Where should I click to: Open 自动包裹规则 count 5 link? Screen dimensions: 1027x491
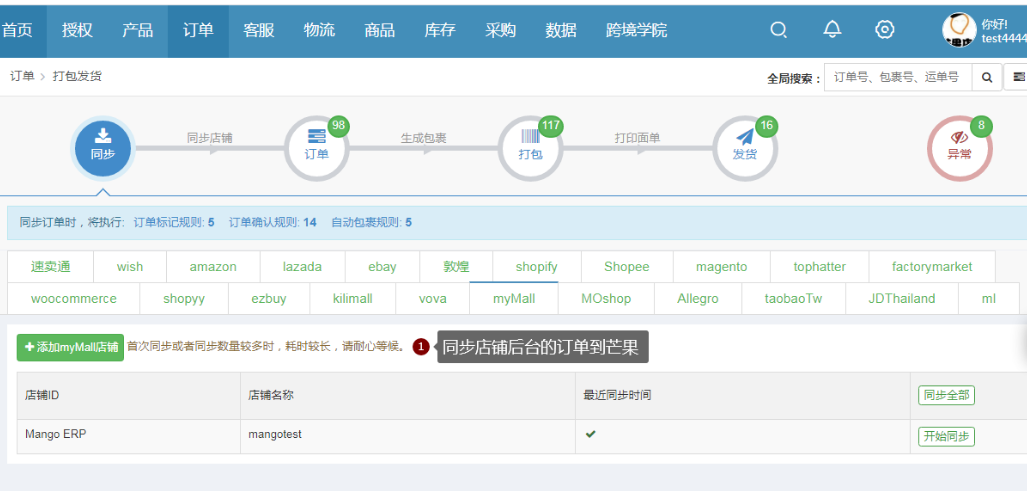point(371,222)
